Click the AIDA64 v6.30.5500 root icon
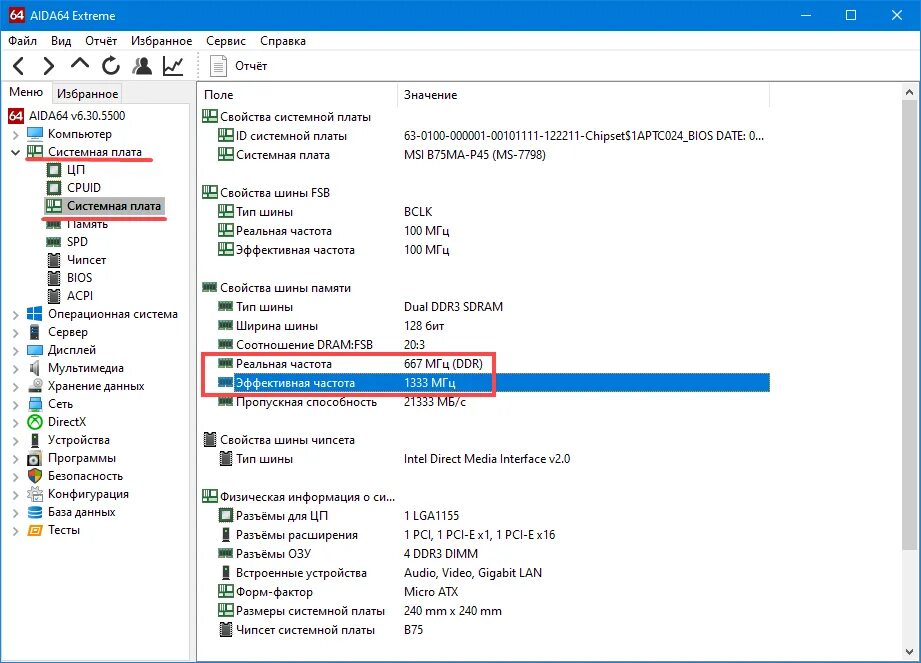This screenshot has height=663, width=921. coord(16,116)
